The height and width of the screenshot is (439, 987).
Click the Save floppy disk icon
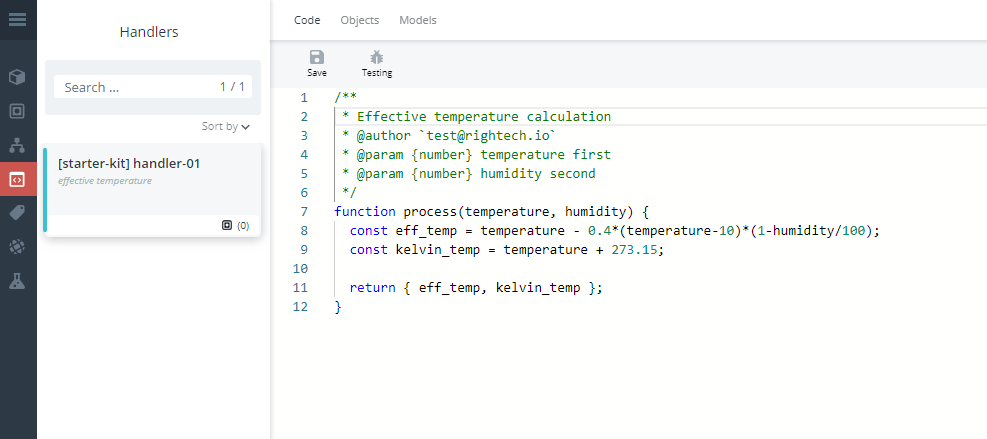(x=317, y=57)
